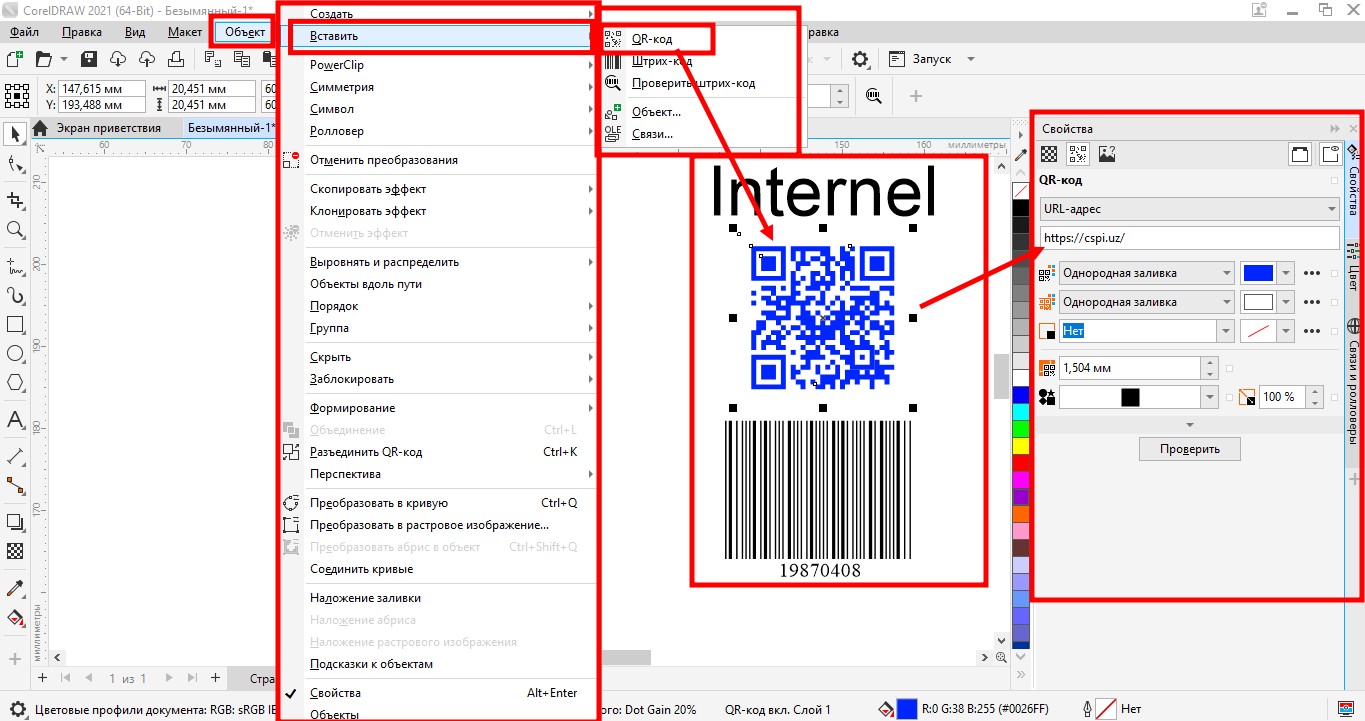
Task: Click the bitmap image icon in Properties
Action: click(x=1107, y=154)
